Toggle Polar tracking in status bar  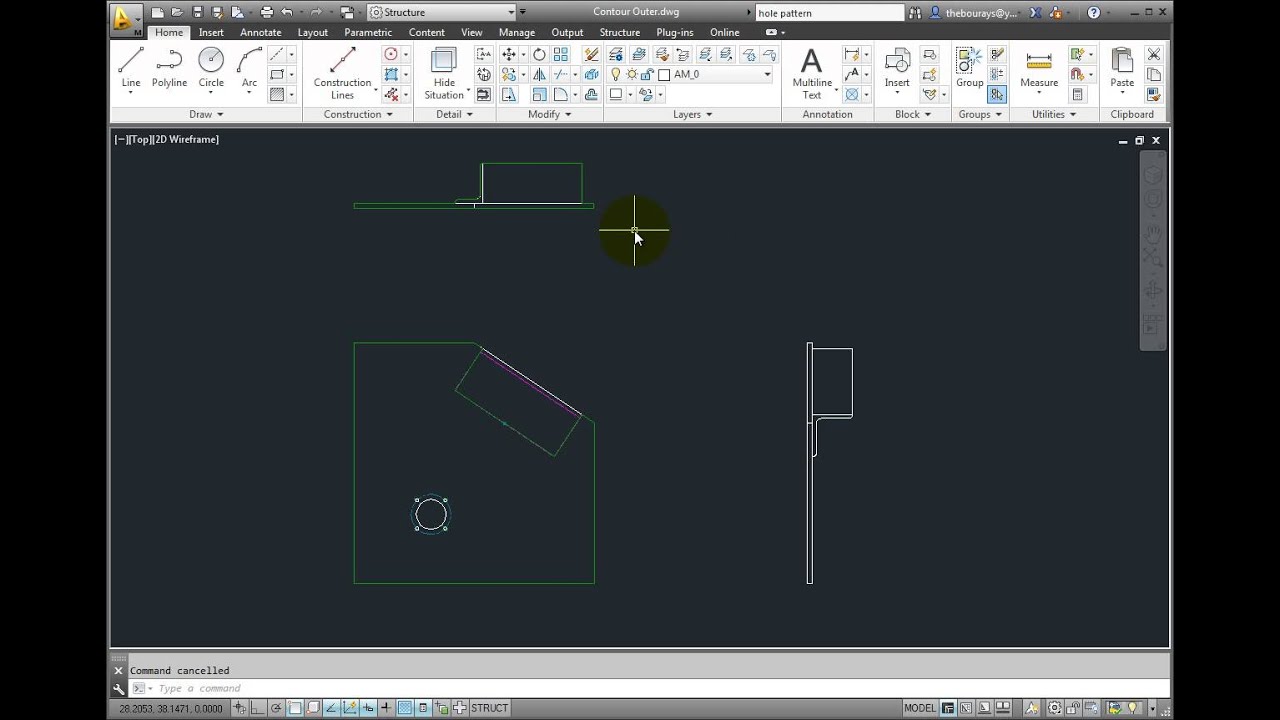point(276,708)
